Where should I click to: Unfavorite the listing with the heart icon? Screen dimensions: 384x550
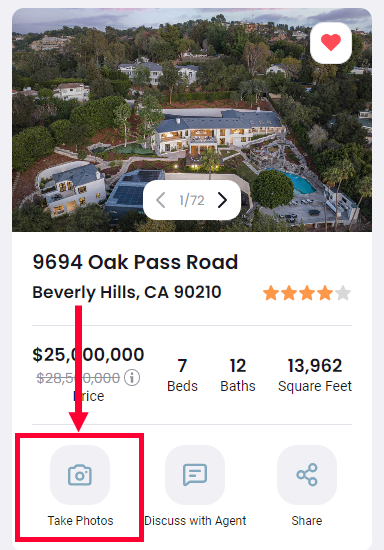click(331, 43)
